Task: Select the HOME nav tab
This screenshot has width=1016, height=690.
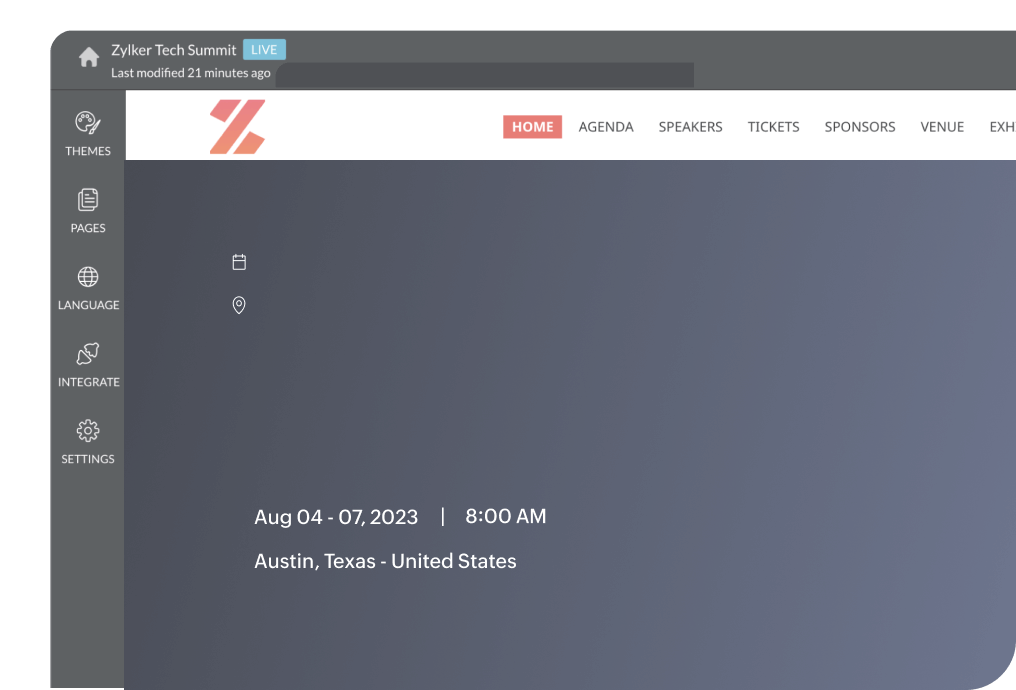Action: pos(533,127)
